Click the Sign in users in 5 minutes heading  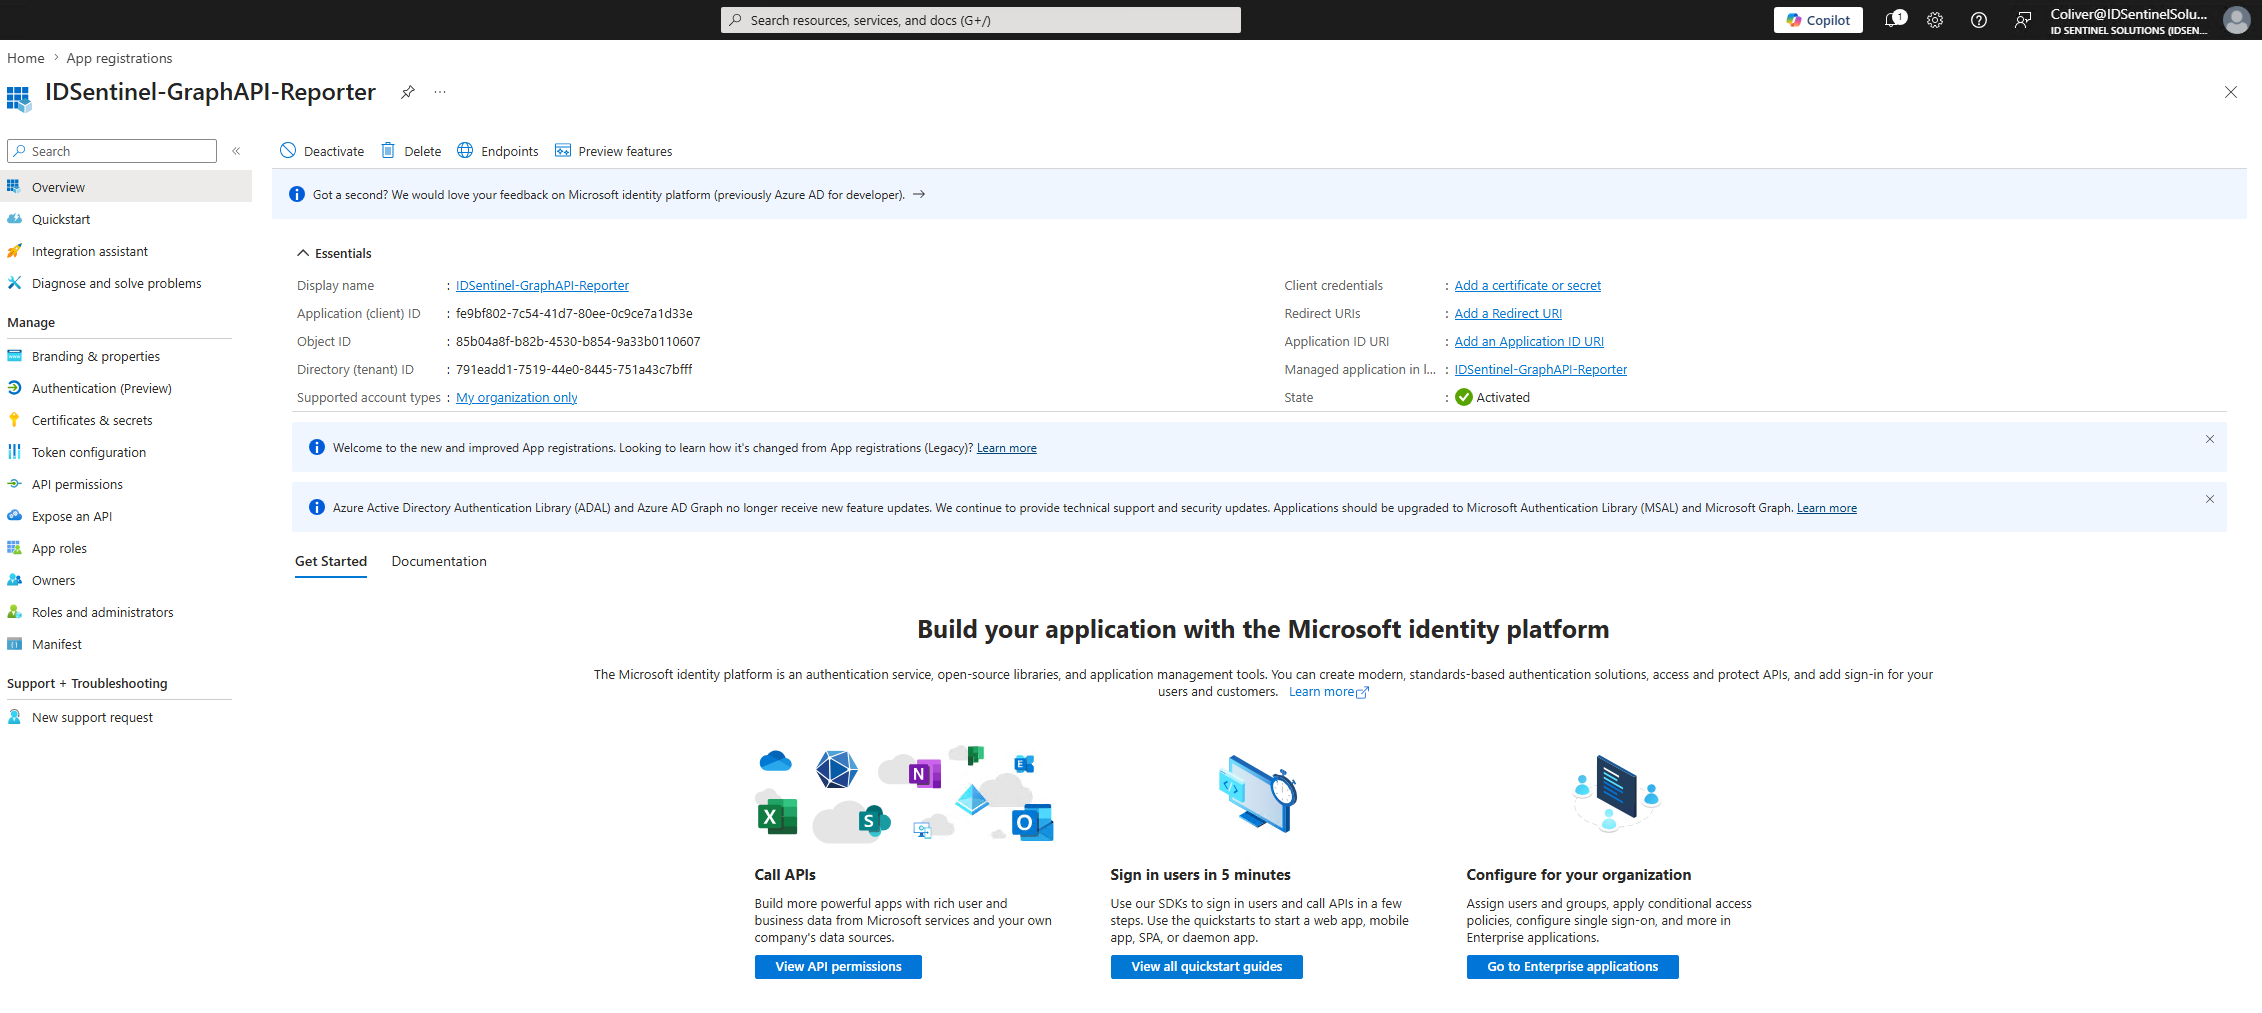tap(1200, 875)
